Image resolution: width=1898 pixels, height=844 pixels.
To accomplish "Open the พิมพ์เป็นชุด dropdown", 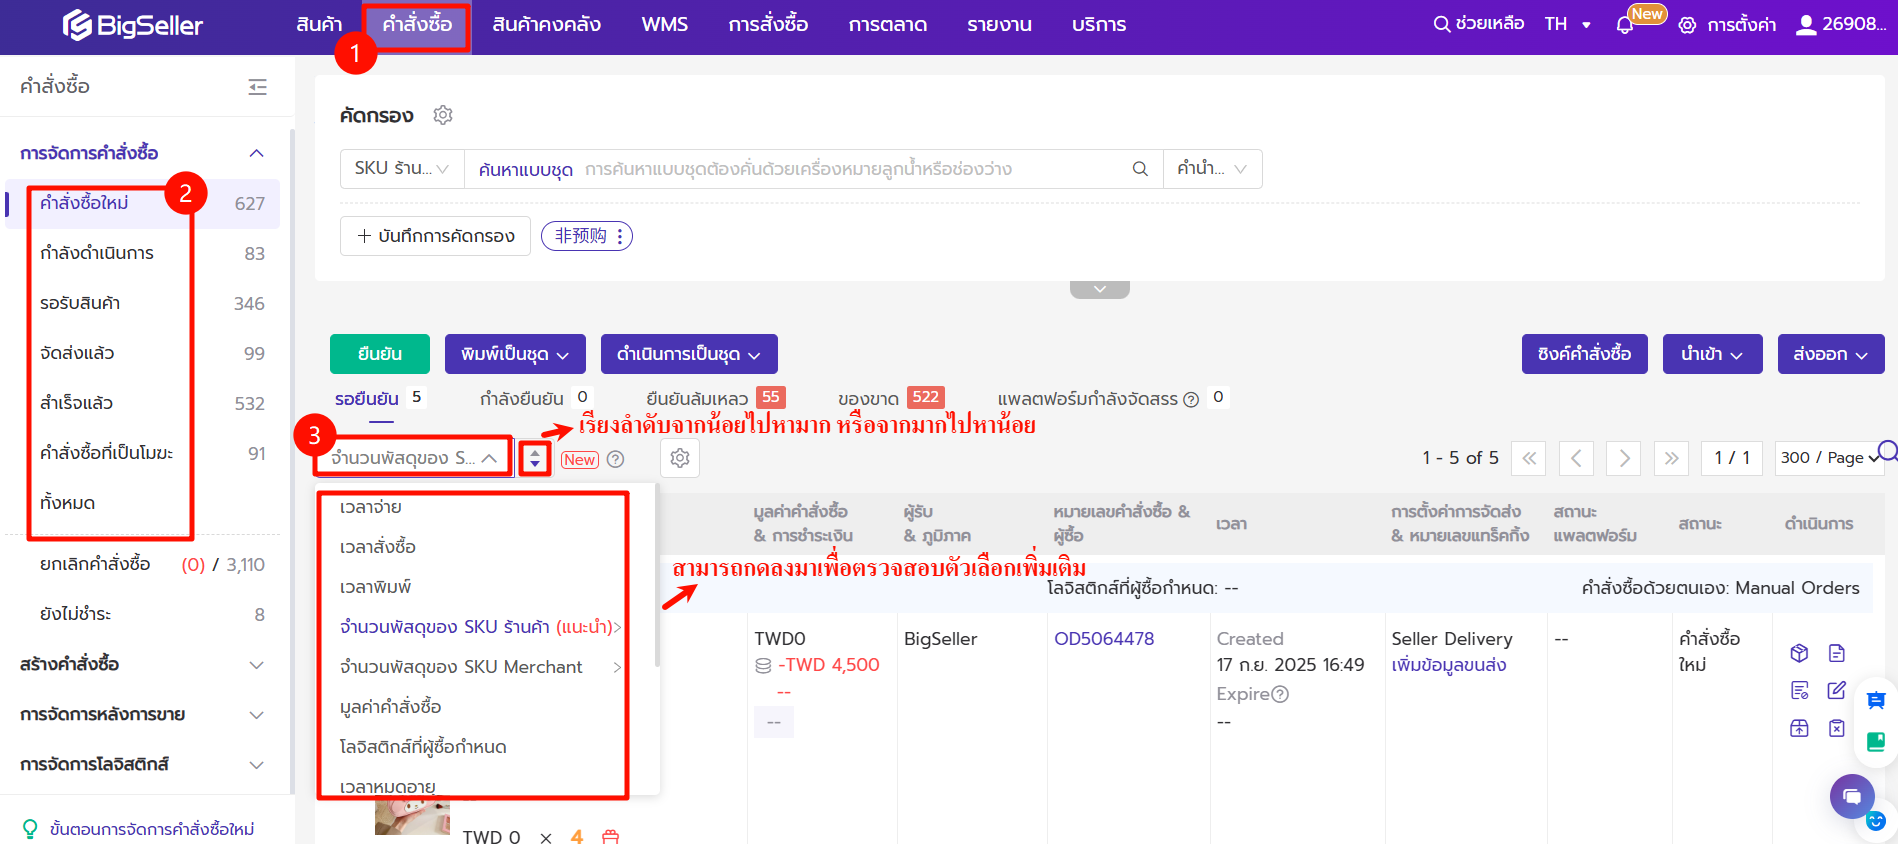I will [x=514, y=354].
